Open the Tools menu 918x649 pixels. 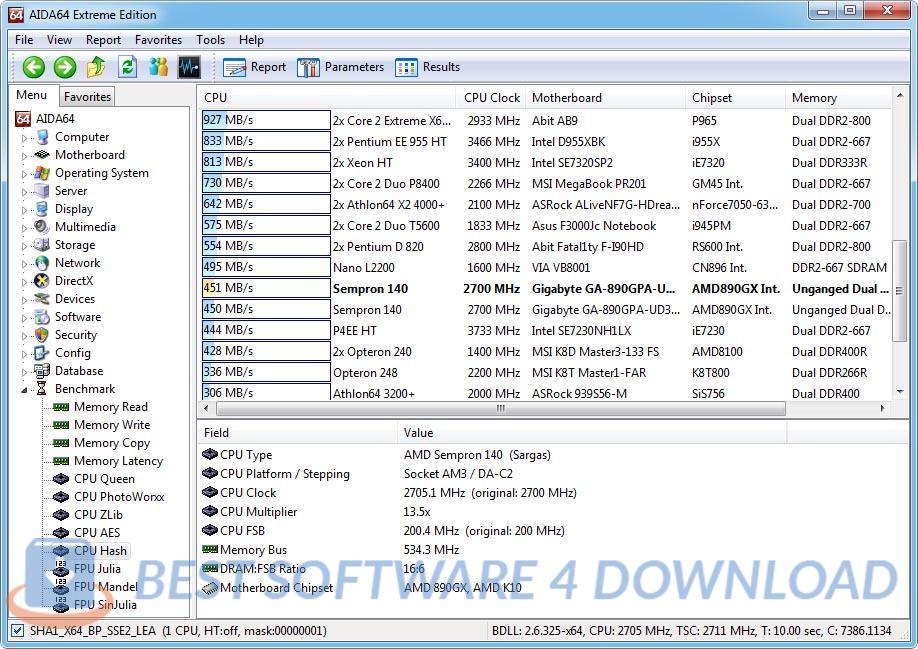(210, 40)
